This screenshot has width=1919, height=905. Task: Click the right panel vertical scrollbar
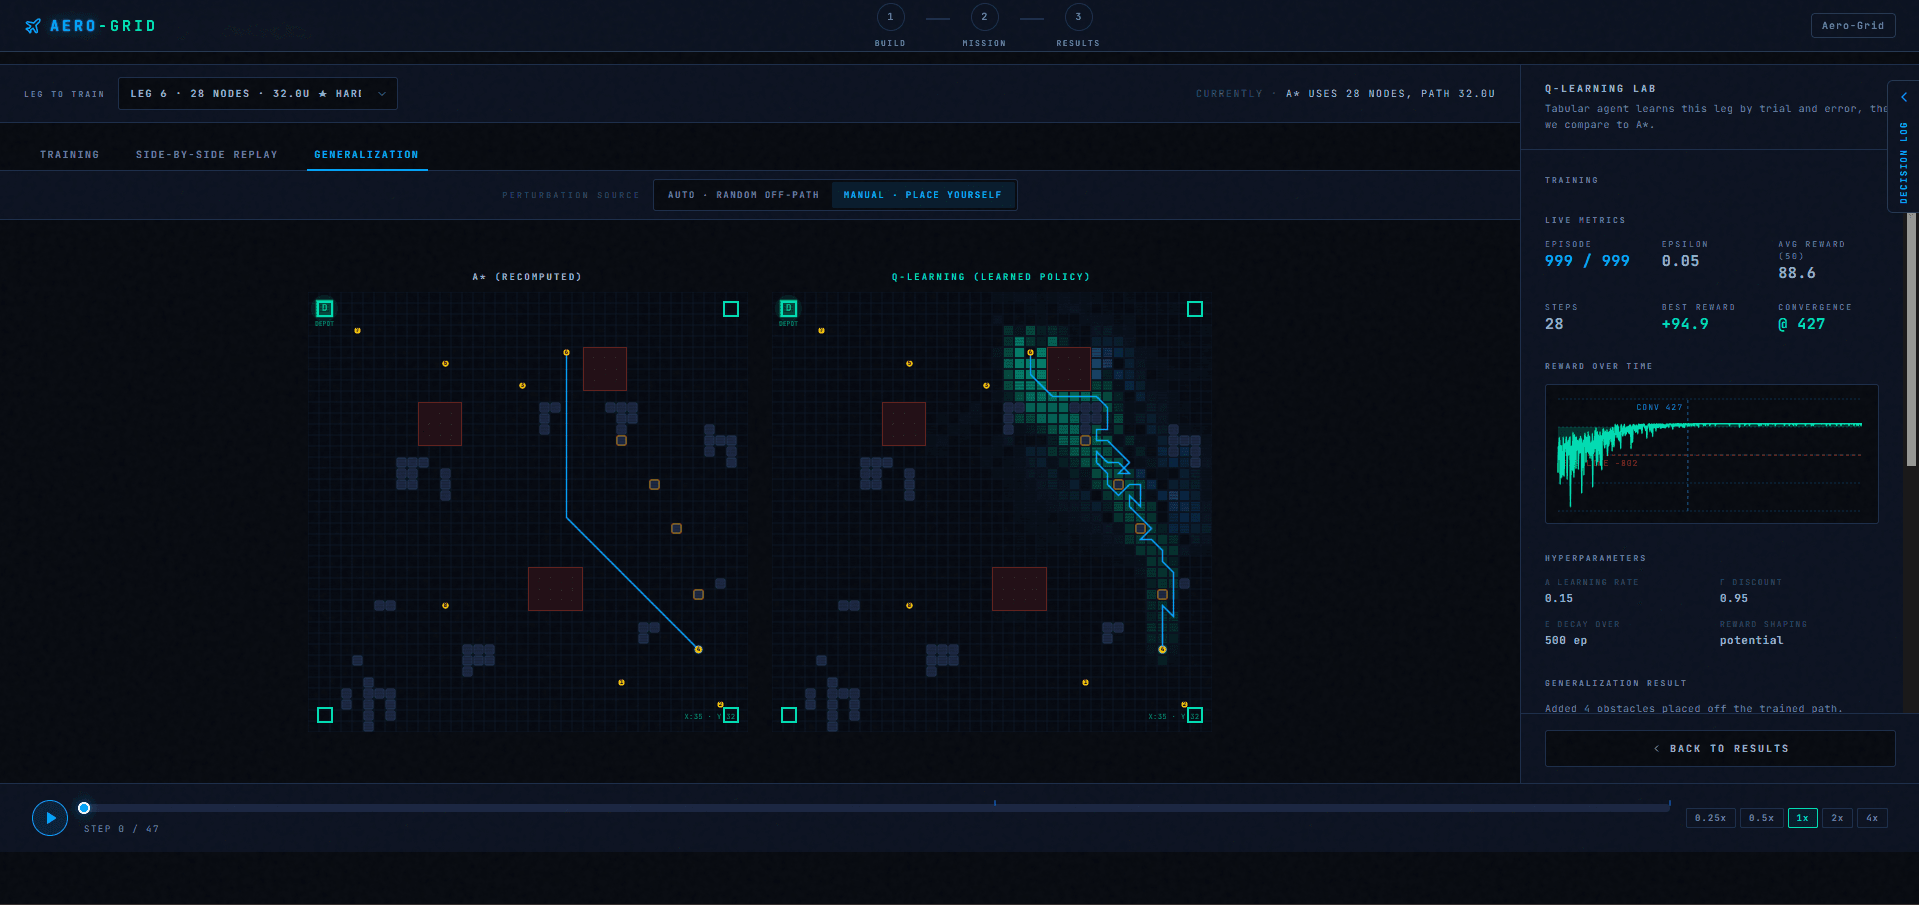pyautogui.click(x=1911, y=340)
